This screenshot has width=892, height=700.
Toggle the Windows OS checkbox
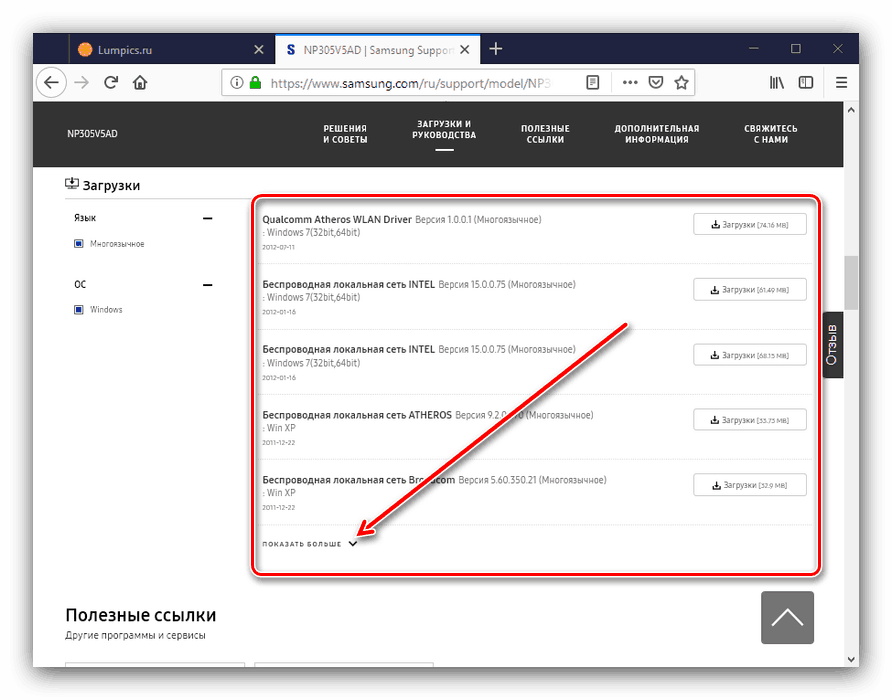click(79, 310)
